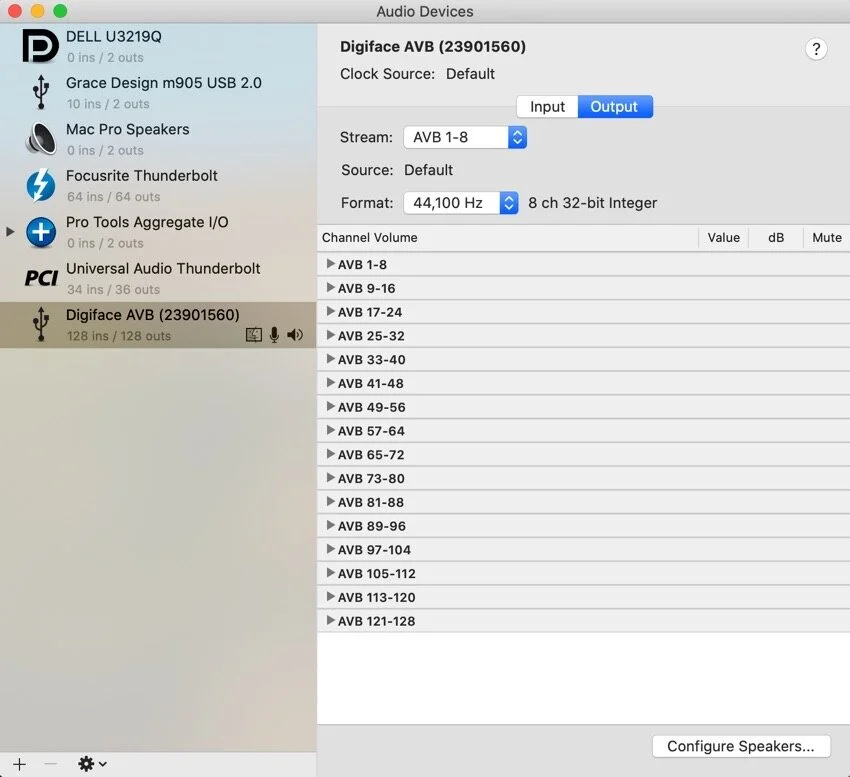Click the 128 ins / 128 outs text
850x777 pixels.
(x=119, y=336)
